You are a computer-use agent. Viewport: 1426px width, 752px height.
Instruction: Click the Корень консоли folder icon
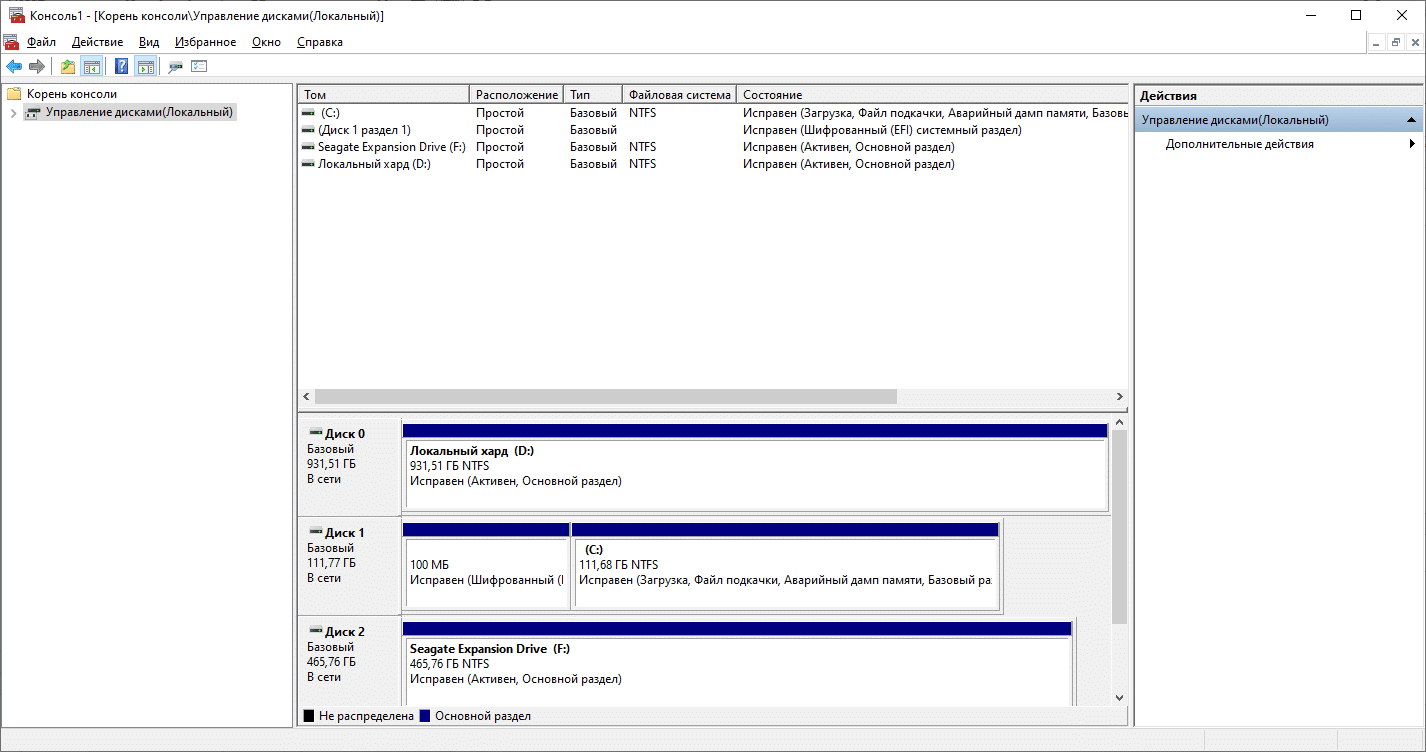(x=14, y=94)
